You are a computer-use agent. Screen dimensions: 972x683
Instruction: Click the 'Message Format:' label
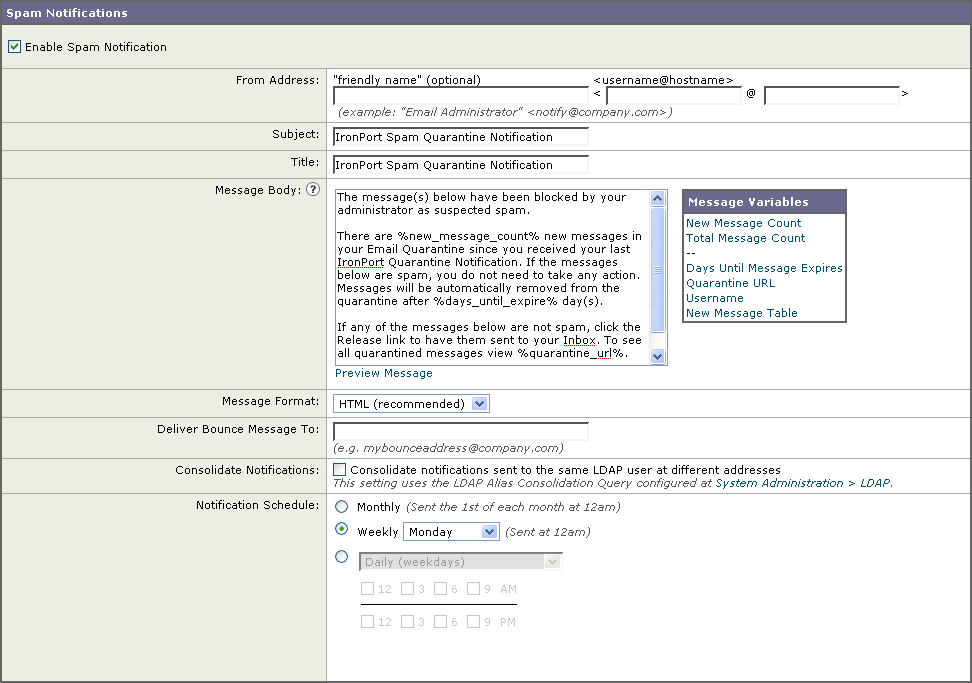(270, 401)
